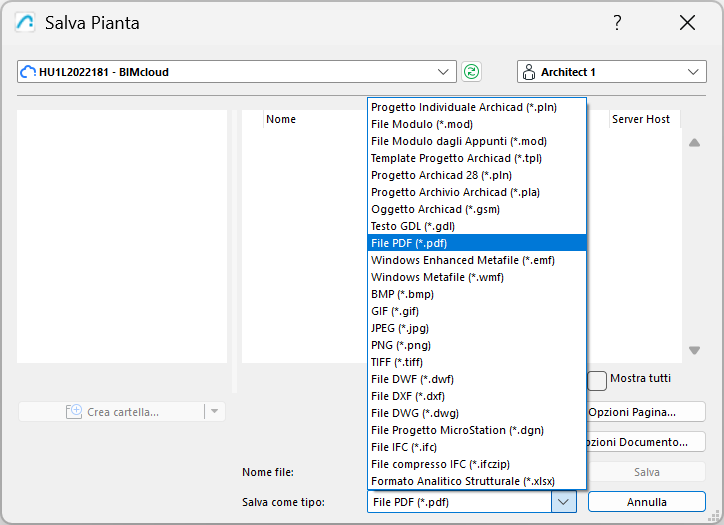Select PNG (*.png) format

click(x=477, y=345)
